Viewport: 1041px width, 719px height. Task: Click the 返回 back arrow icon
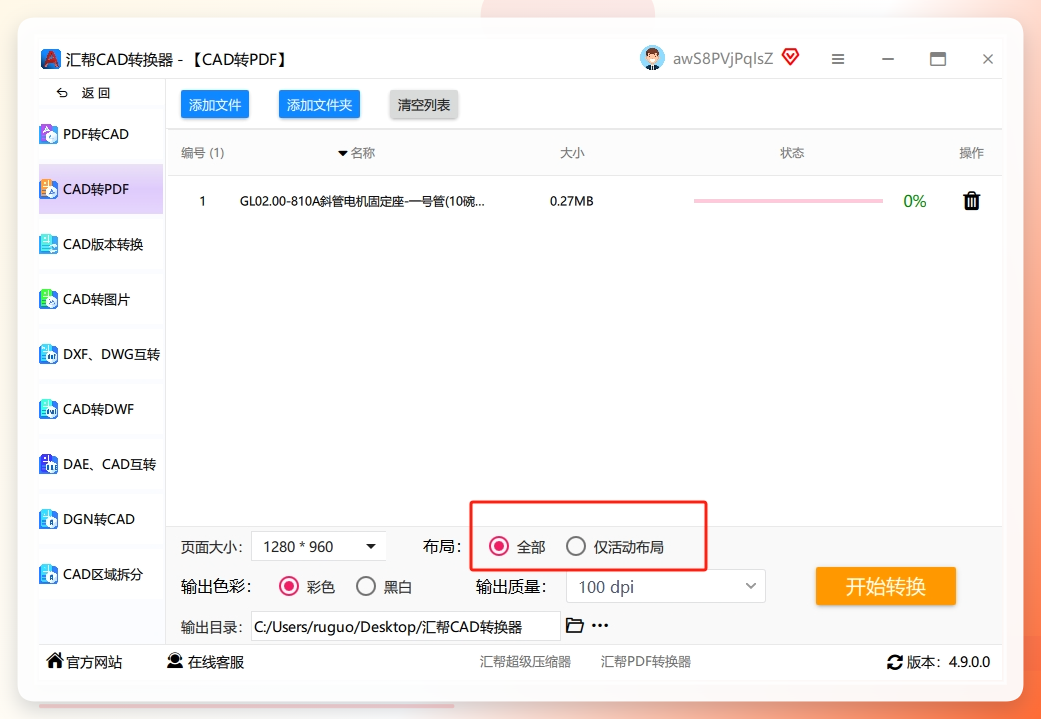pyautogui.click(x=62, y=93)
